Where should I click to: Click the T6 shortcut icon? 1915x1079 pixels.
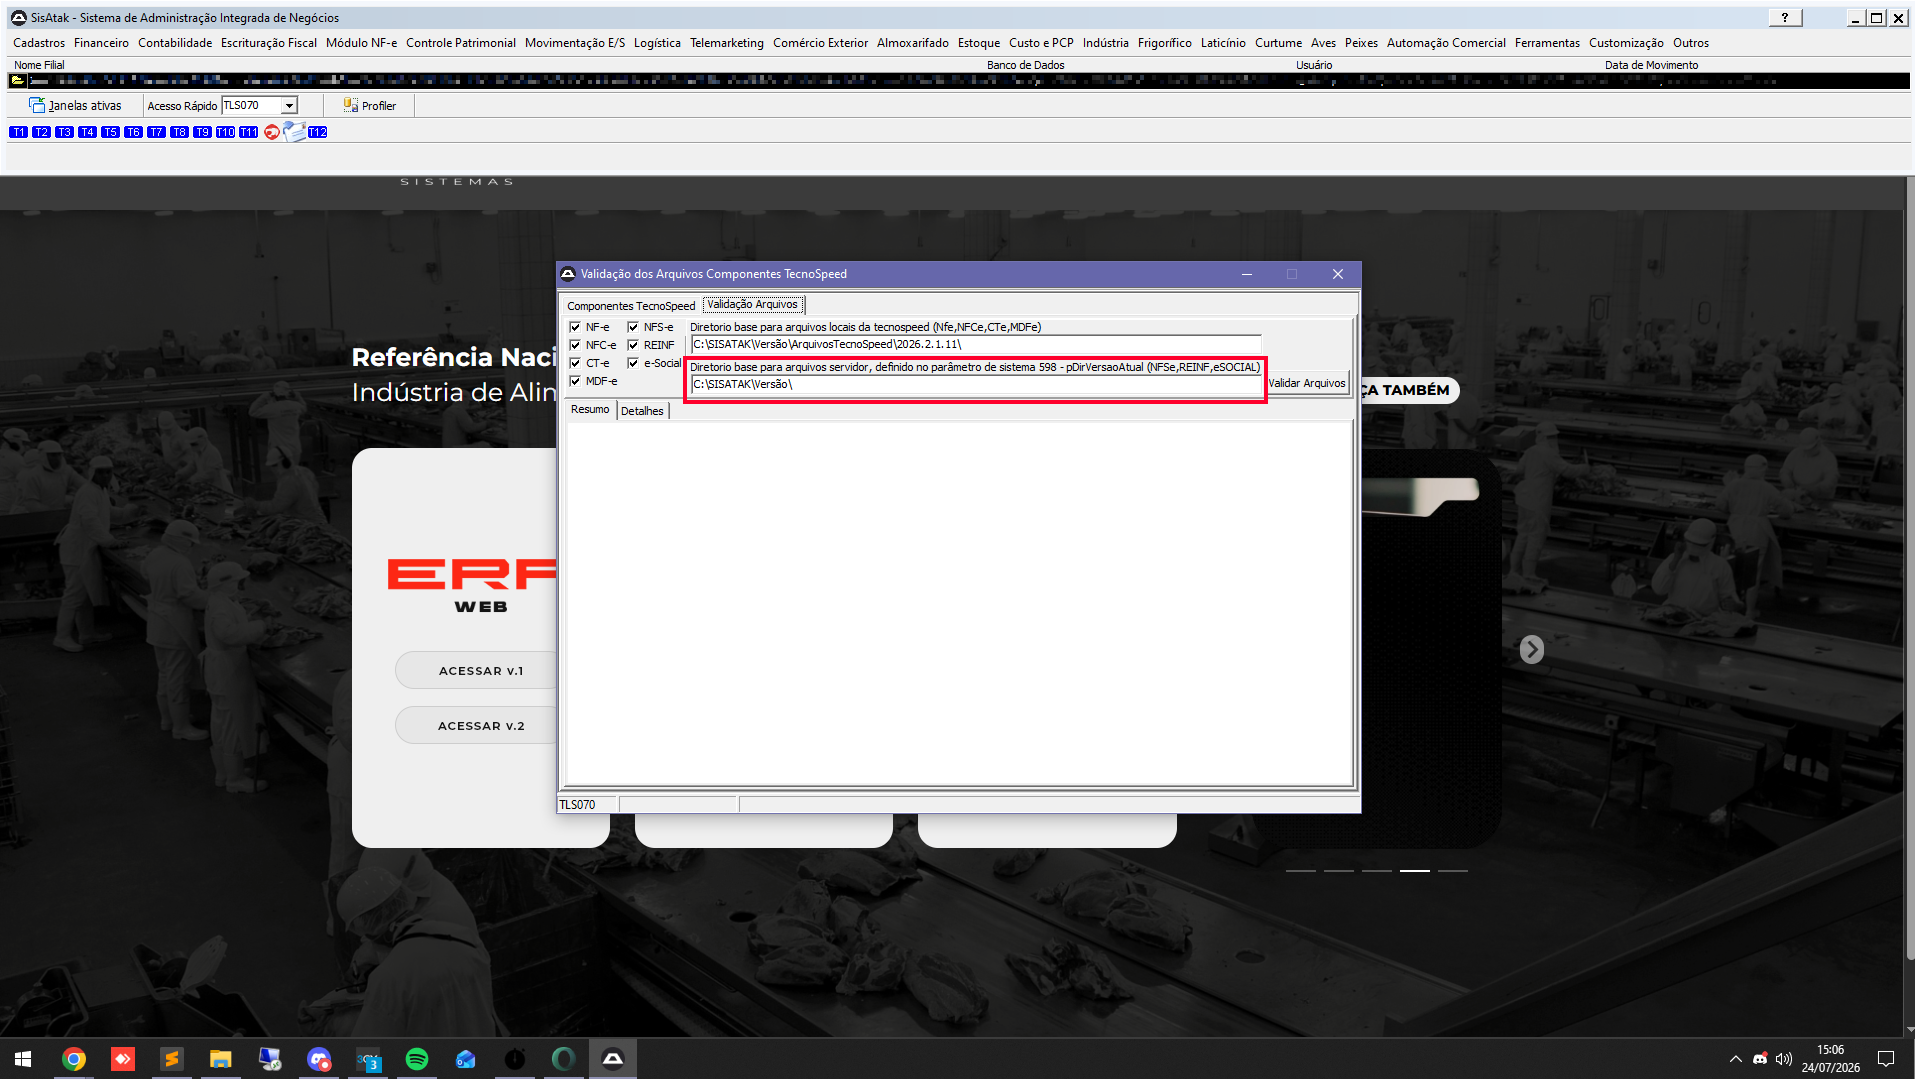pos(133,132)
